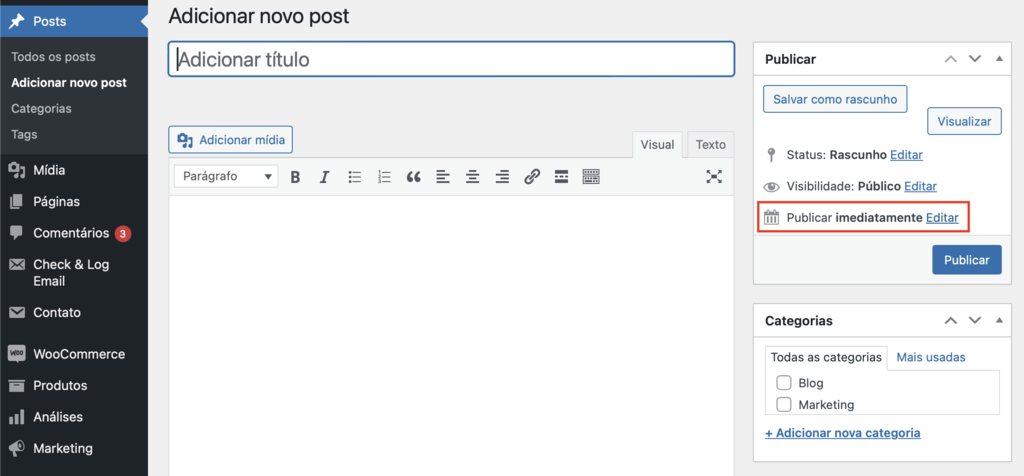1024x476 pixels.
Task: Click the Mídia sidebar icon
Action: (x=16, y=170)
